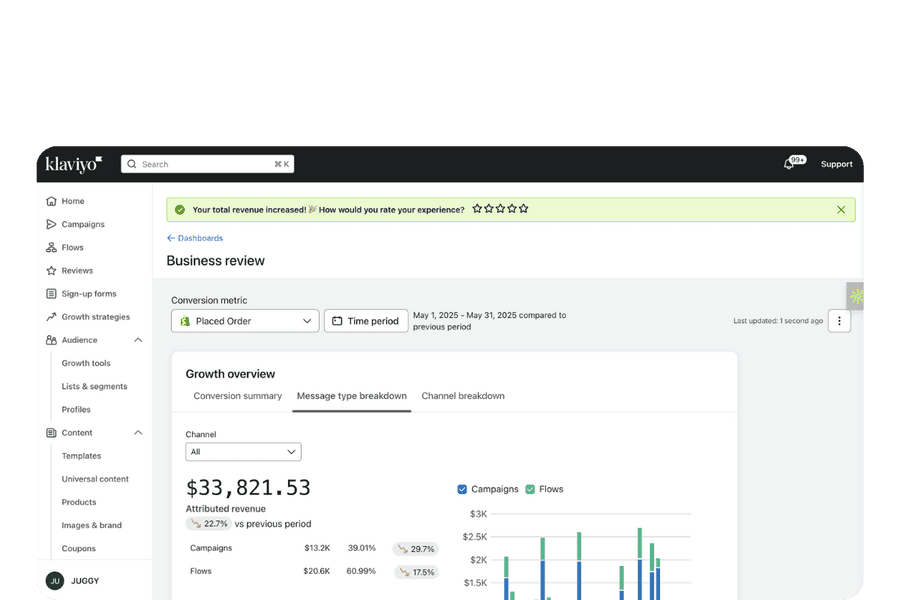Click the 22.7% vs previous period badge
Image resolution: width=900 pixels, height=600 pixels.
pyautogui.click(x=209, y=524)
